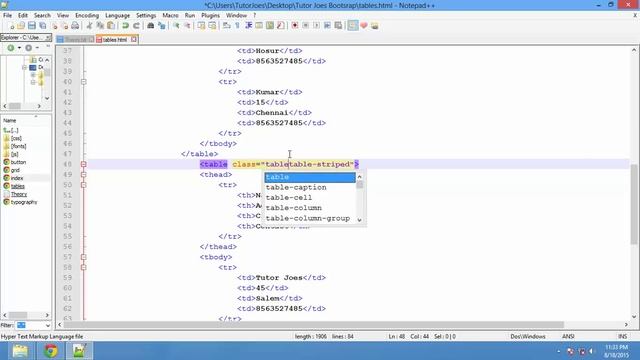The image size is (640, 360).
Task: Collapse the thead fold at line 49
Action: [x=84, y=175]
